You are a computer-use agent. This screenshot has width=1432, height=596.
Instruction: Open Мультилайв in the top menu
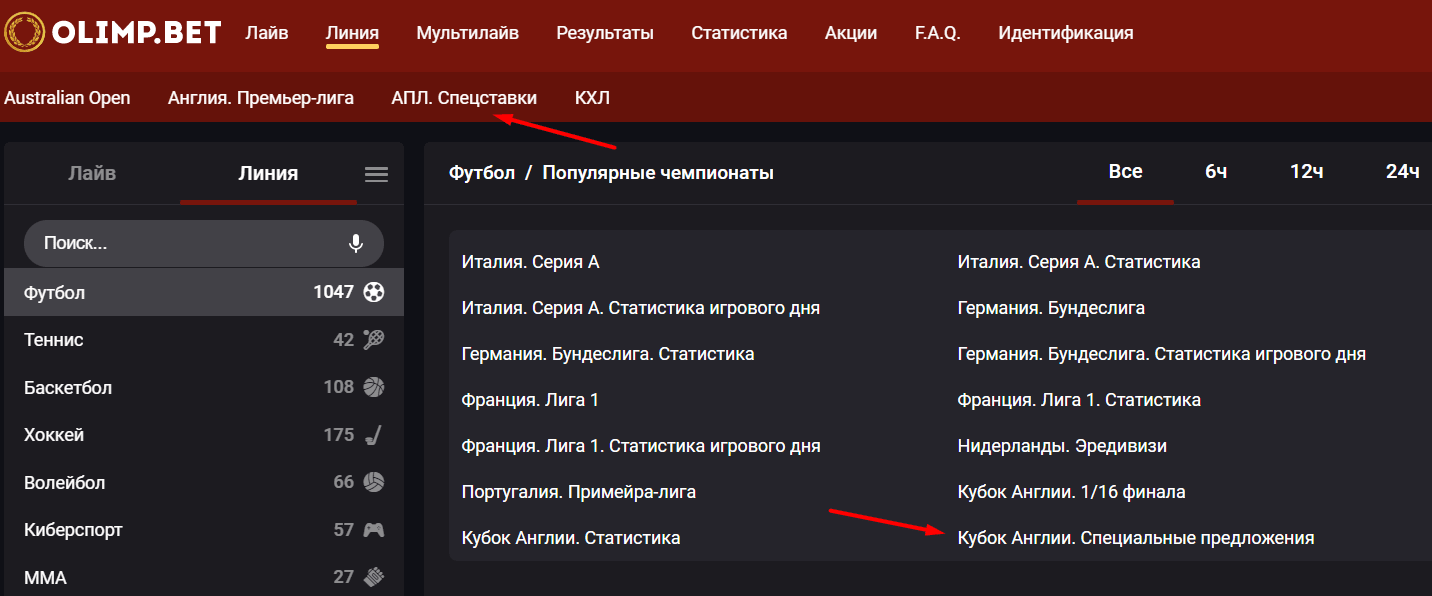pyautogui.click(x=467, y=33)
